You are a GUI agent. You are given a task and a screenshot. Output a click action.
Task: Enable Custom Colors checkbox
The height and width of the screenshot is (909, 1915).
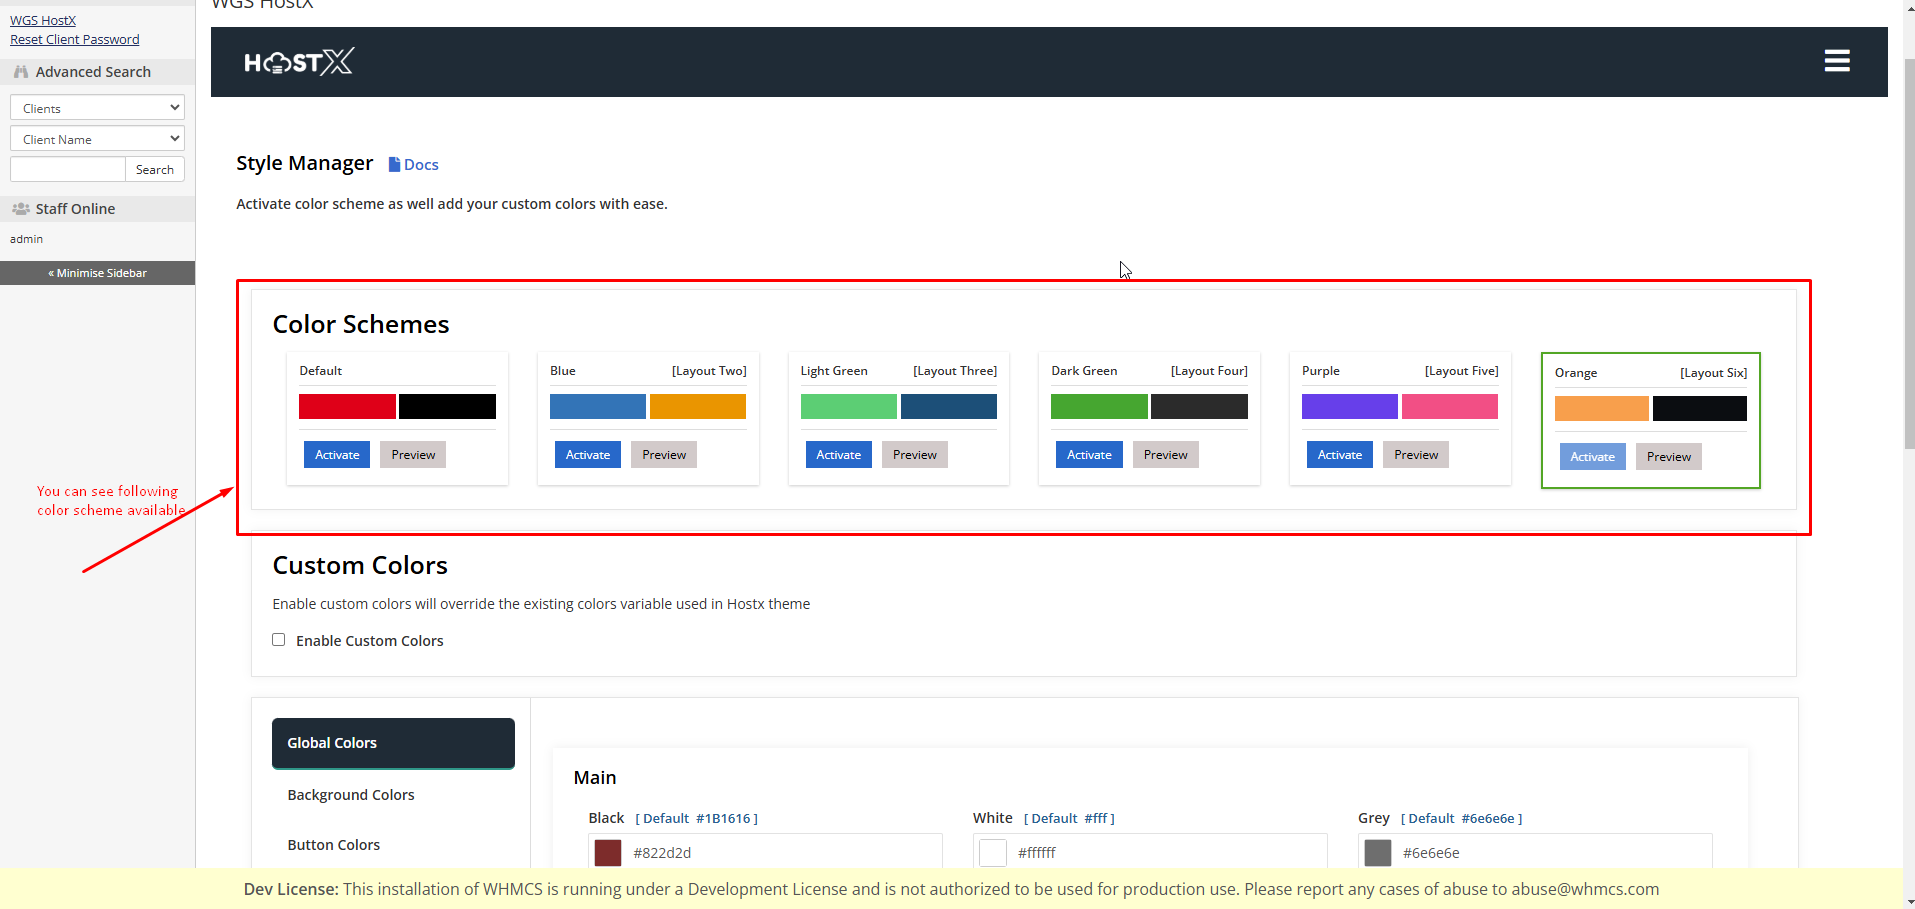point(279,640)
